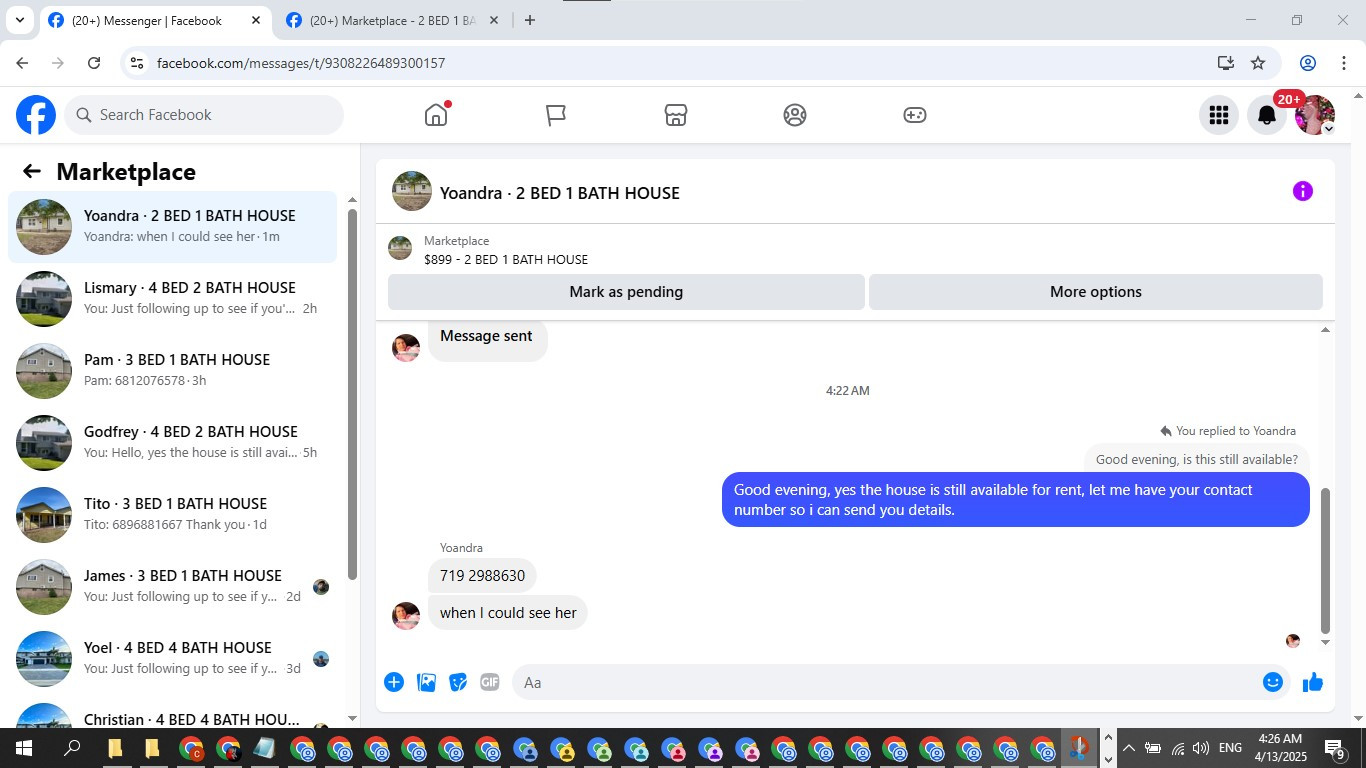Open the Pages flag icon
Screen dimensions: 1366x768
(x=556, y=115)
